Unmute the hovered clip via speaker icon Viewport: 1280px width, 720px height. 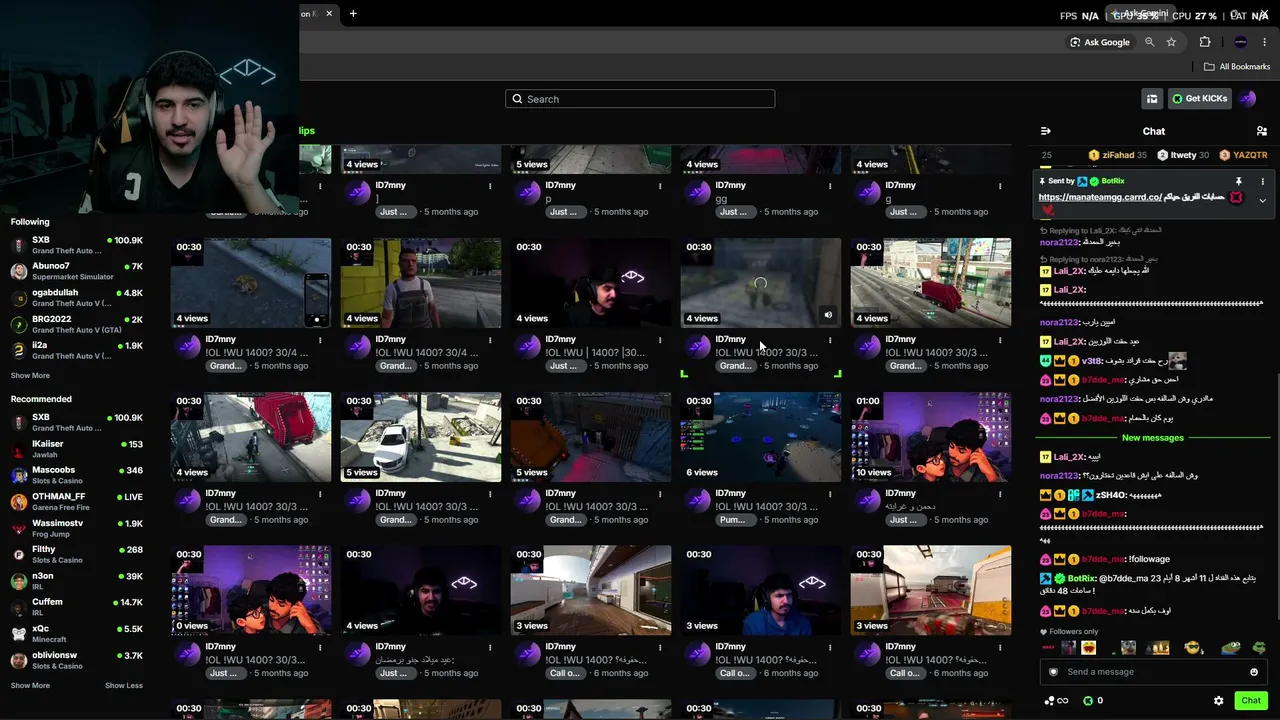tap(828, 316)
